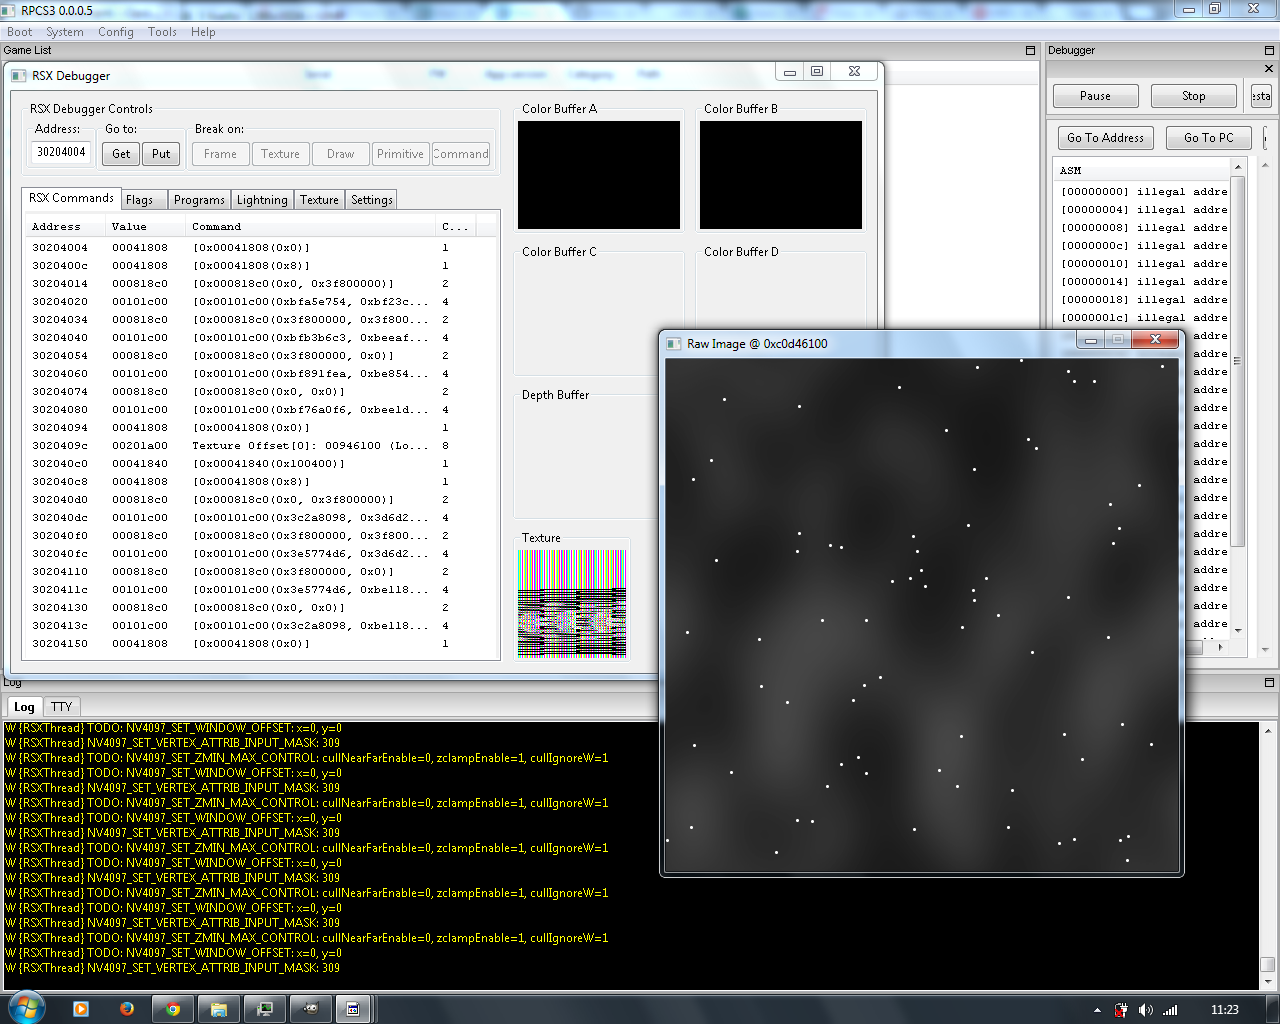
Task: Float the Debugger panel using its dock icon
Action: (x=1269, y=50)
